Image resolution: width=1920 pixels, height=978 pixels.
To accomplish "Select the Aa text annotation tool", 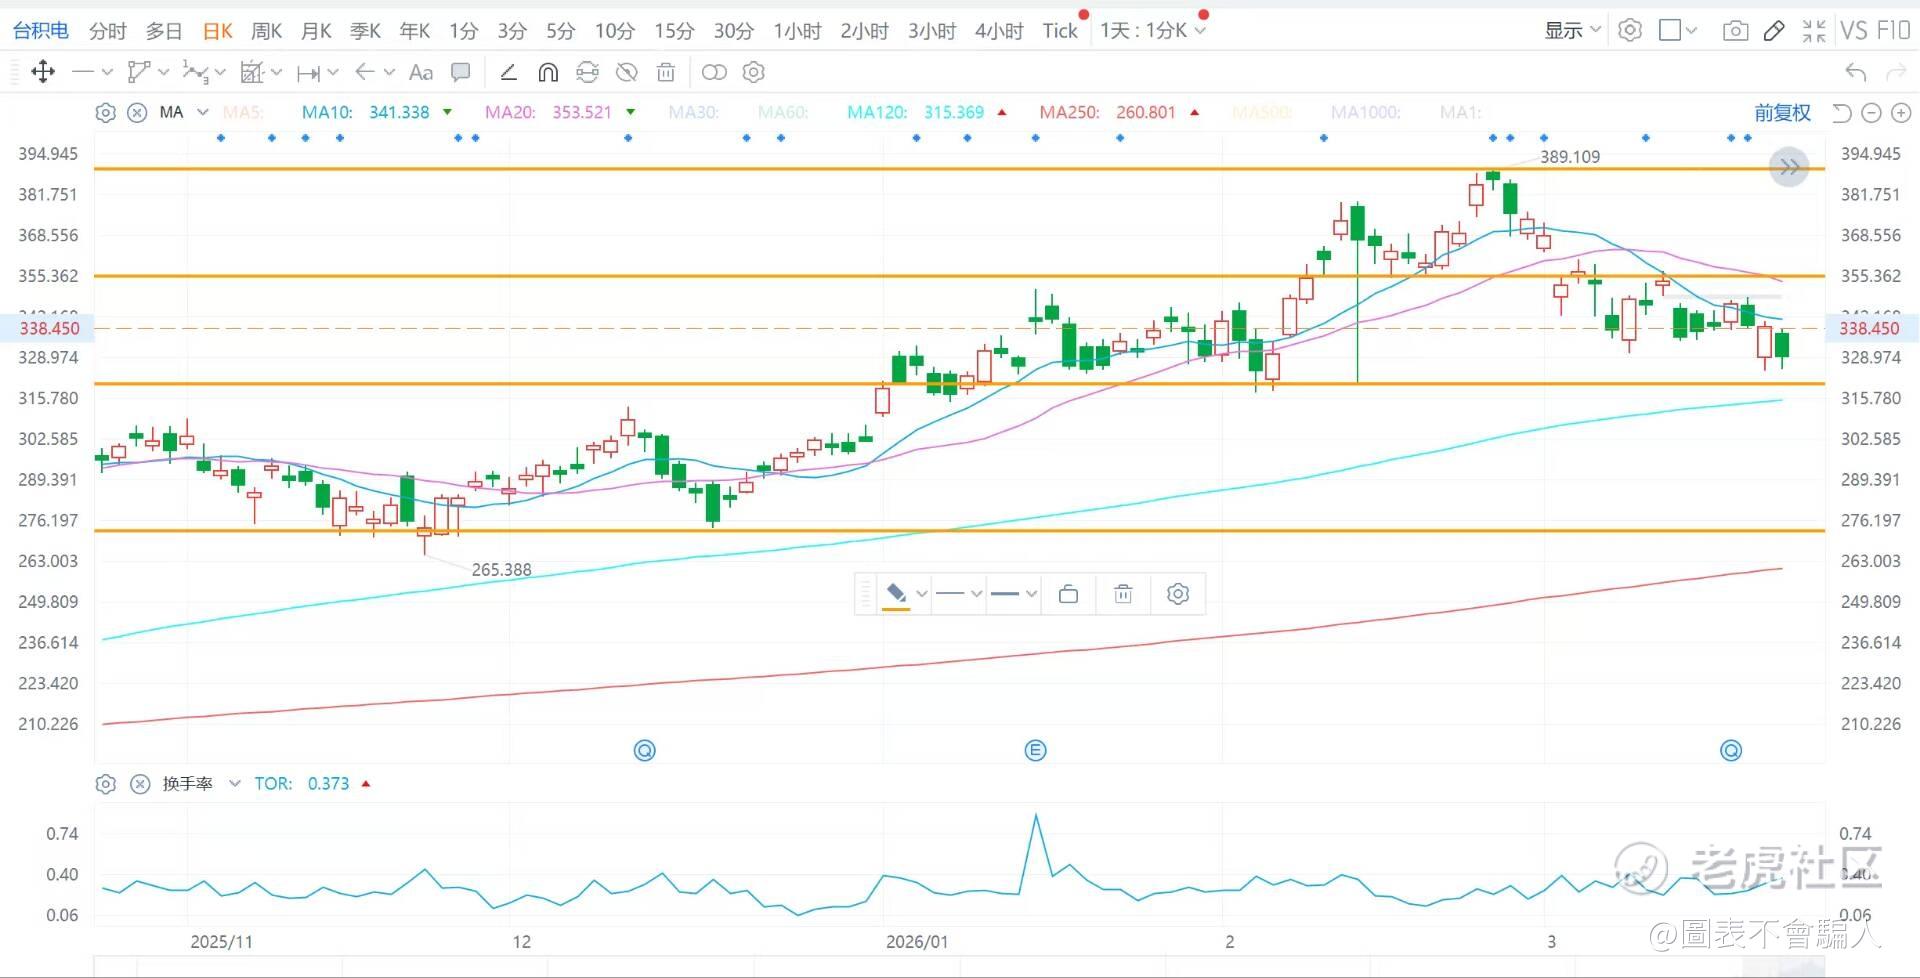I will coord(421,72).
